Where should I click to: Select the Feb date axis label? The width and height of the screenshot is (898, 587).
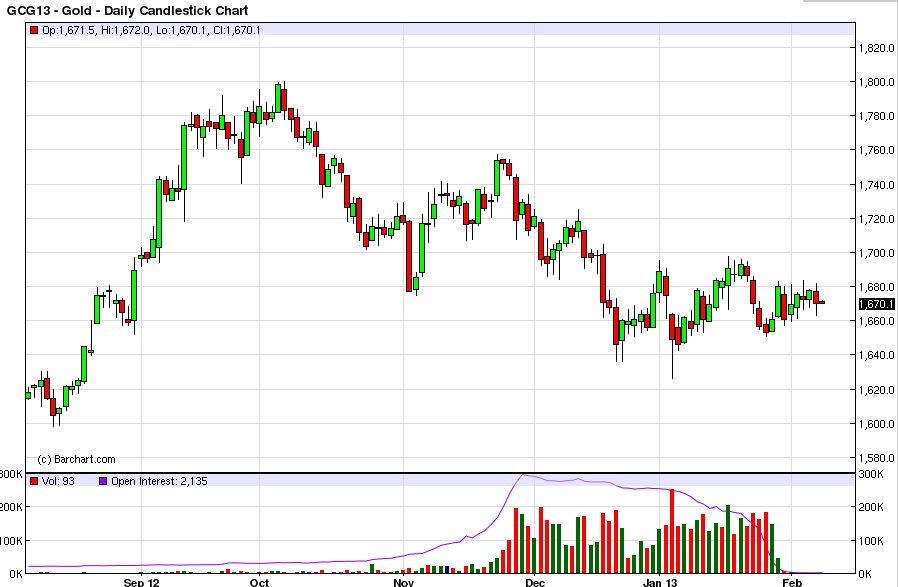(x=793, y=582)
